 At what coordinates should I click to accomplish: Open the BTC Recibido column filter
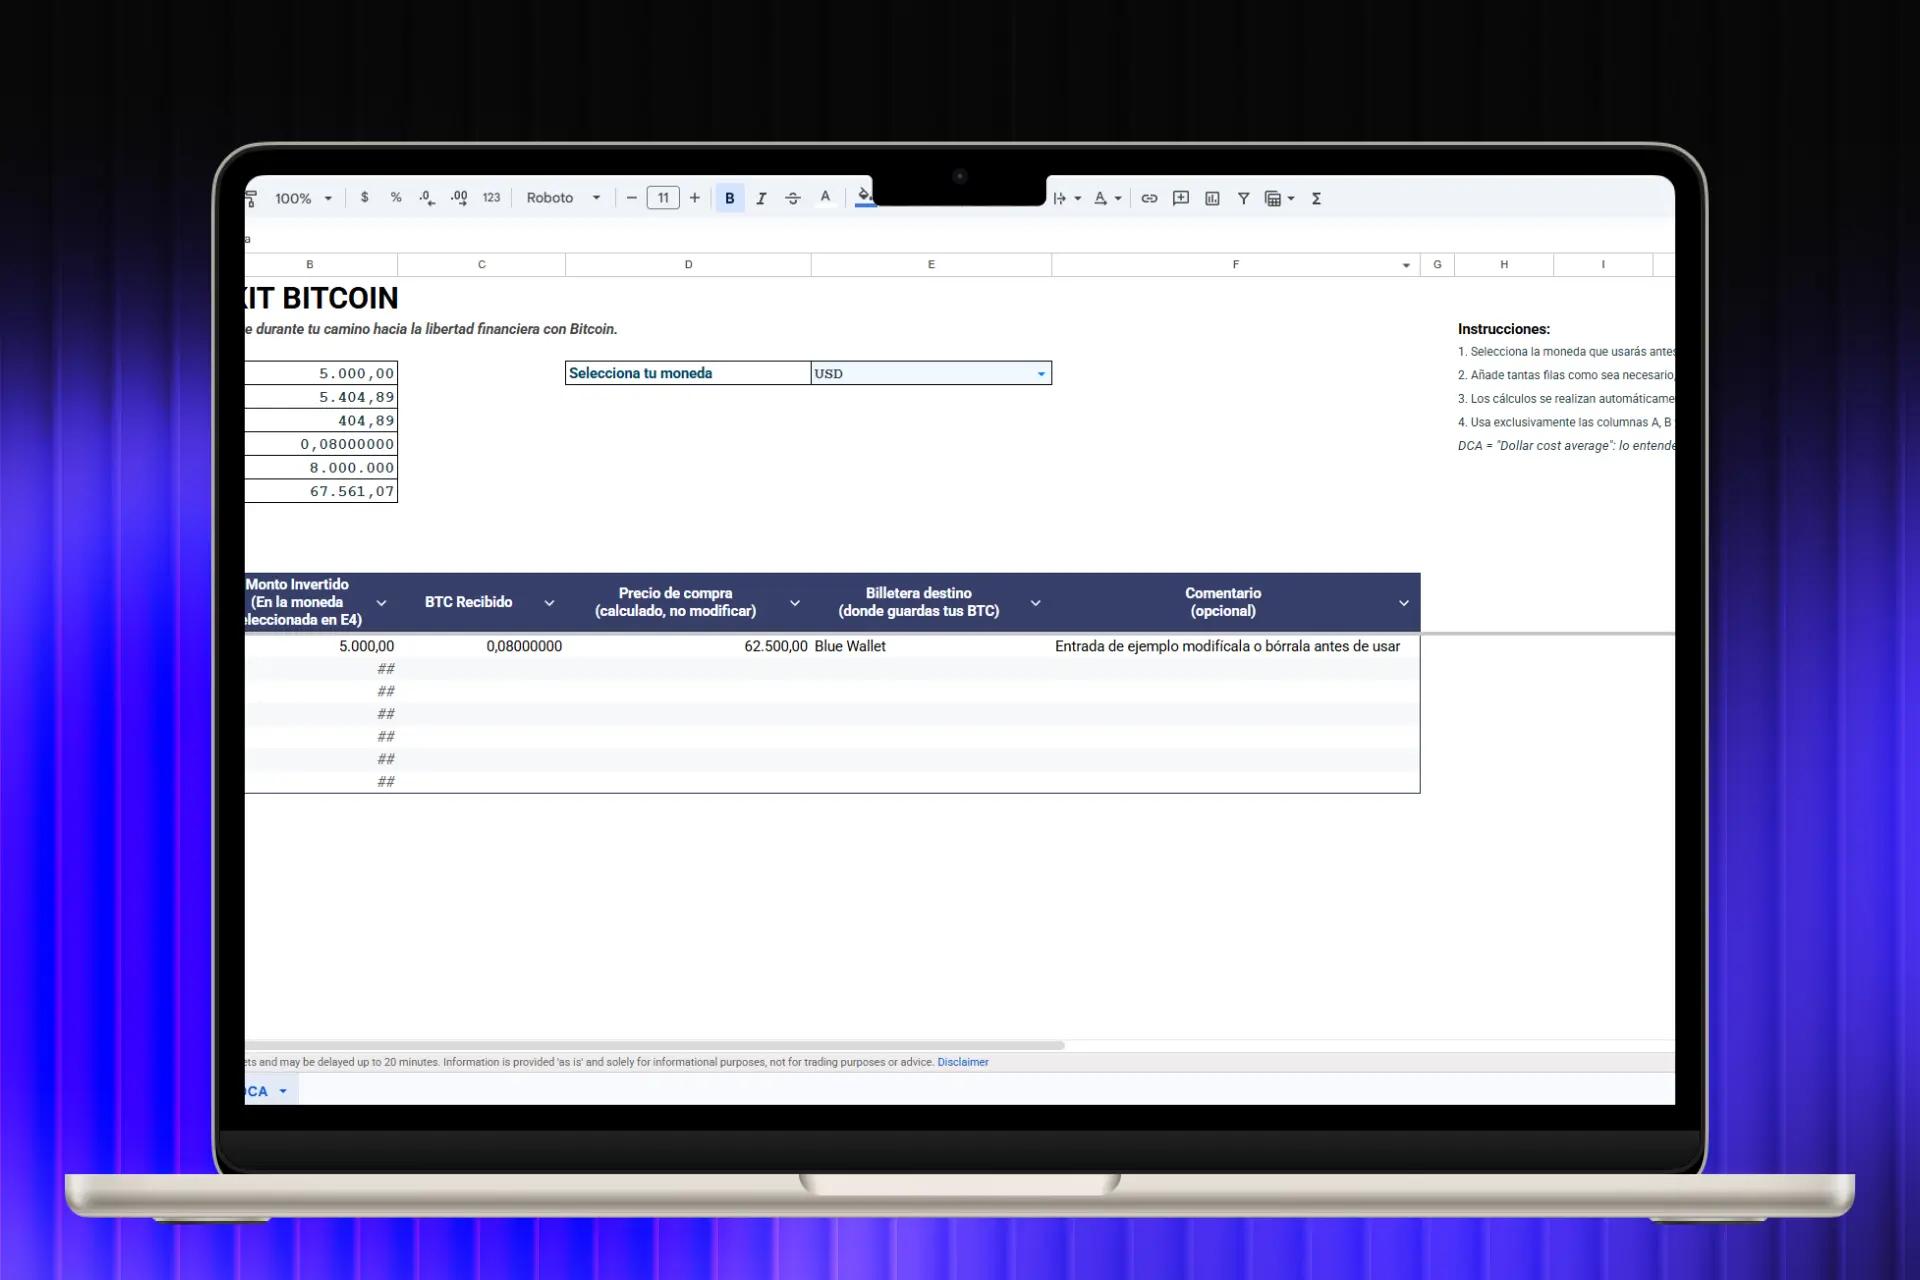tap(549, 603)
